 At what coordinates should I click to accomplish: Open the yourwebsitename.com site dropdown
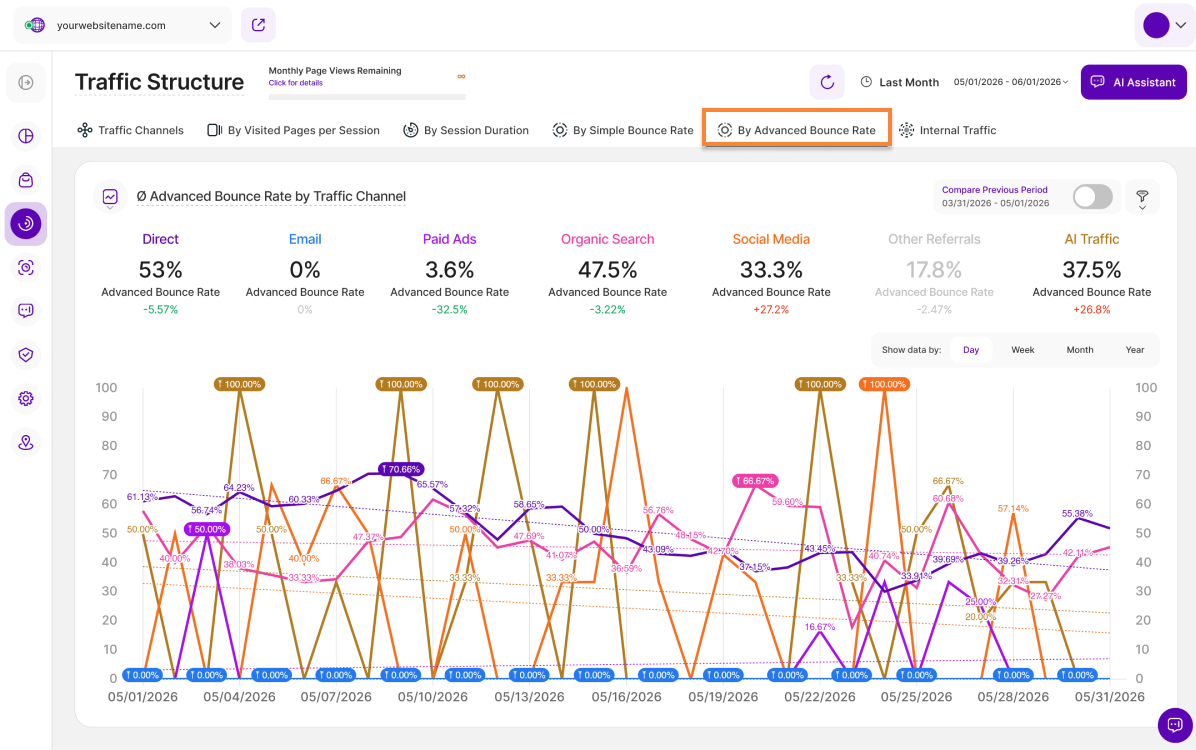click(122, 25)
